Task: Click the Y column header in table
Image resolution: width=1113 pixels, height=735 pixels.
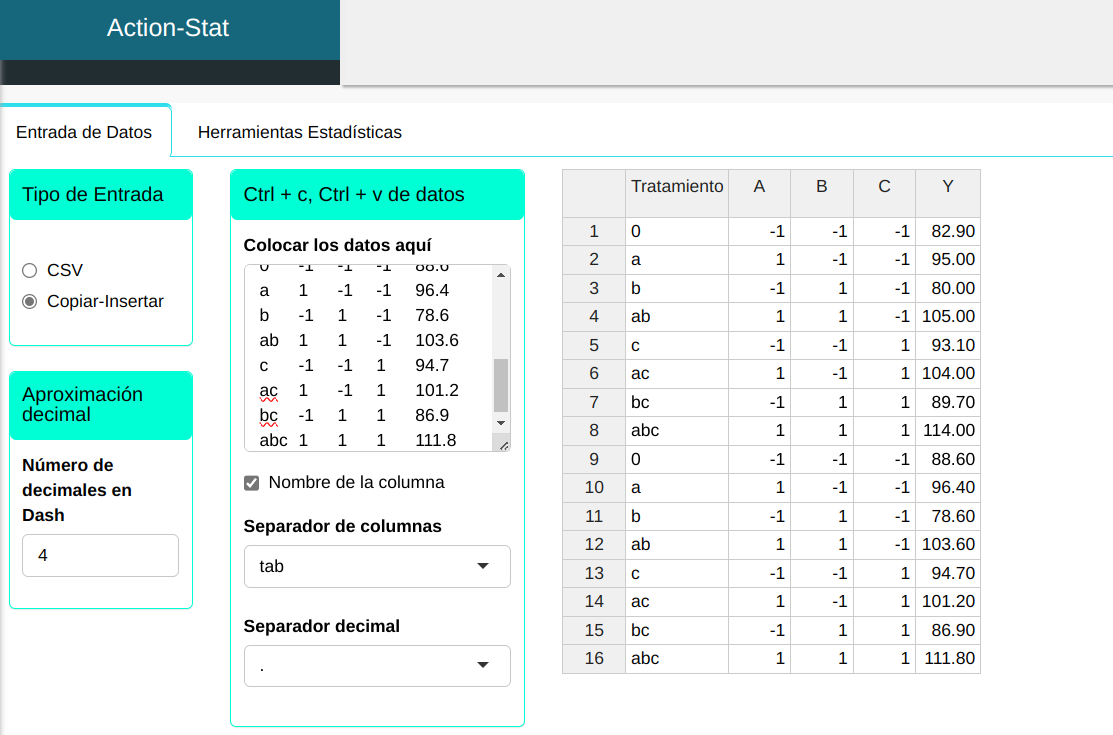Action: point(947,186)
